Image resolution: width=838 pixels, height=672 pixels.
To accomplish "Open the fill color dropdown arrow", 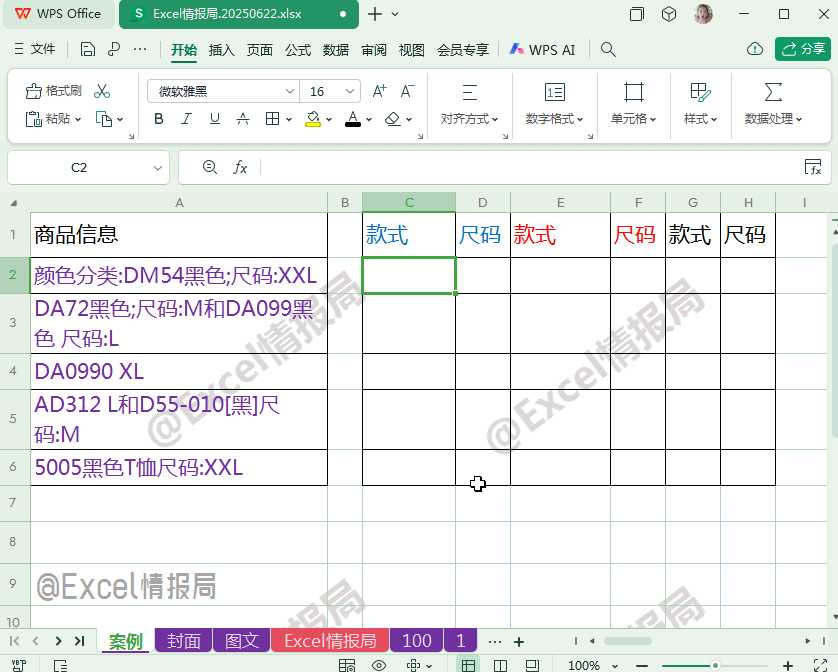I will (329, 119).
